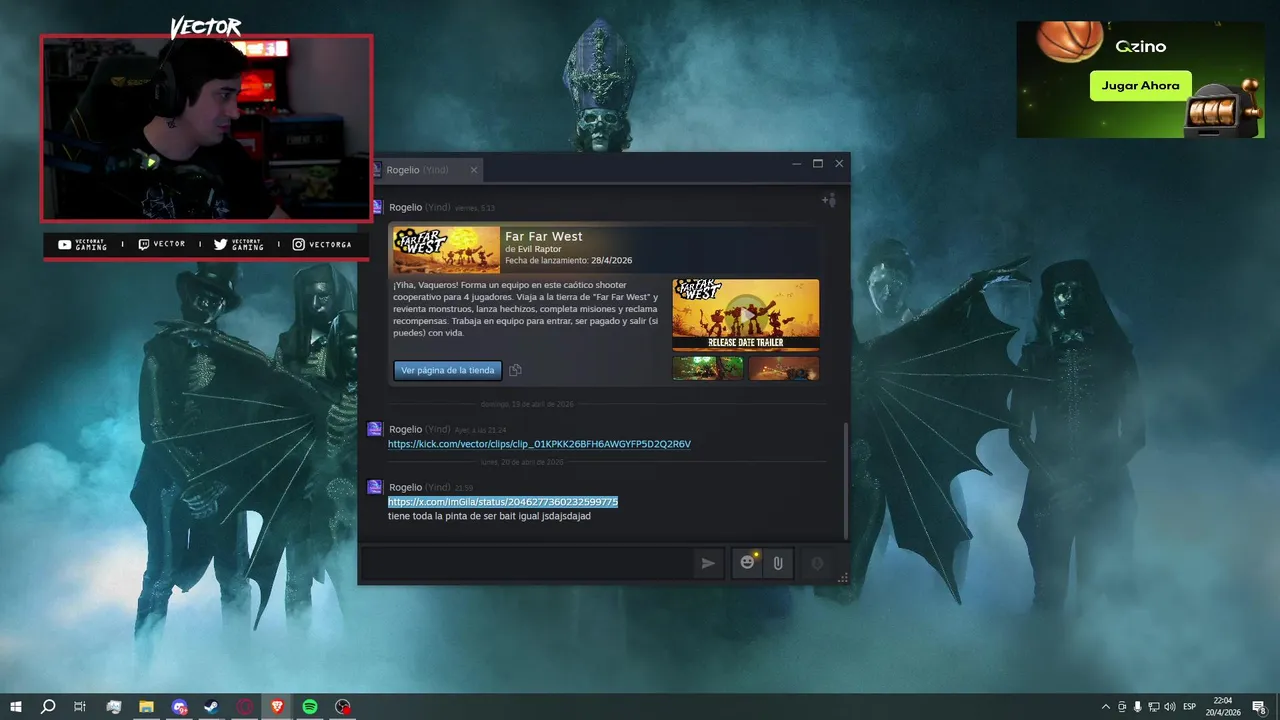Start voice chat with the microphone
This screenshot has width=1280, height=720.
point(817,563)
